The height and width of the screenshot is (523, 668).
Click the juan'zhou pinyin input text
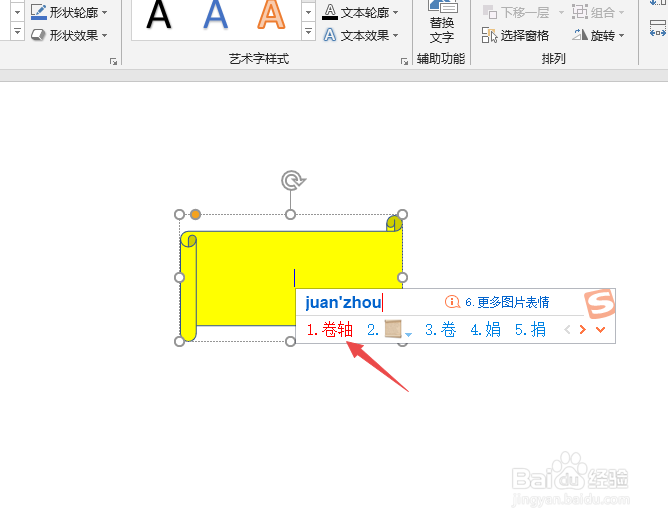tap(343, 302)
